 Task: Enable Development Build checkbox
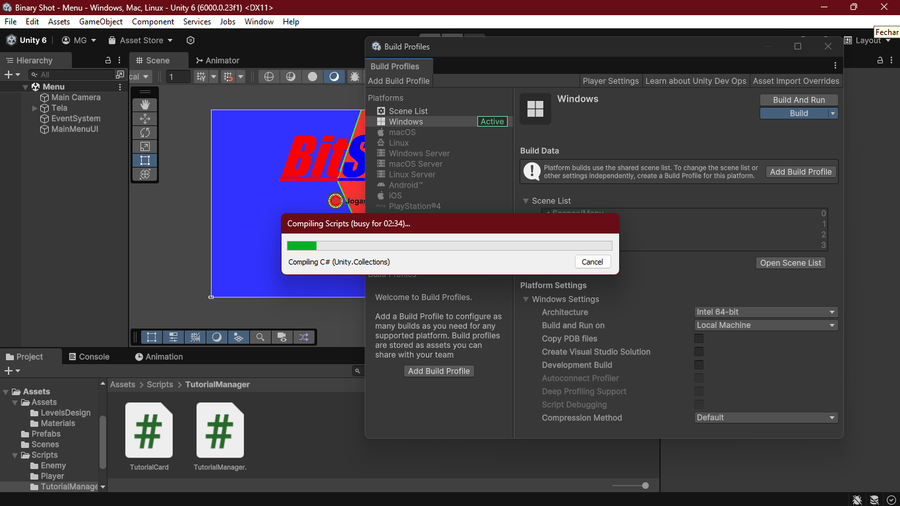coord(699,365)
